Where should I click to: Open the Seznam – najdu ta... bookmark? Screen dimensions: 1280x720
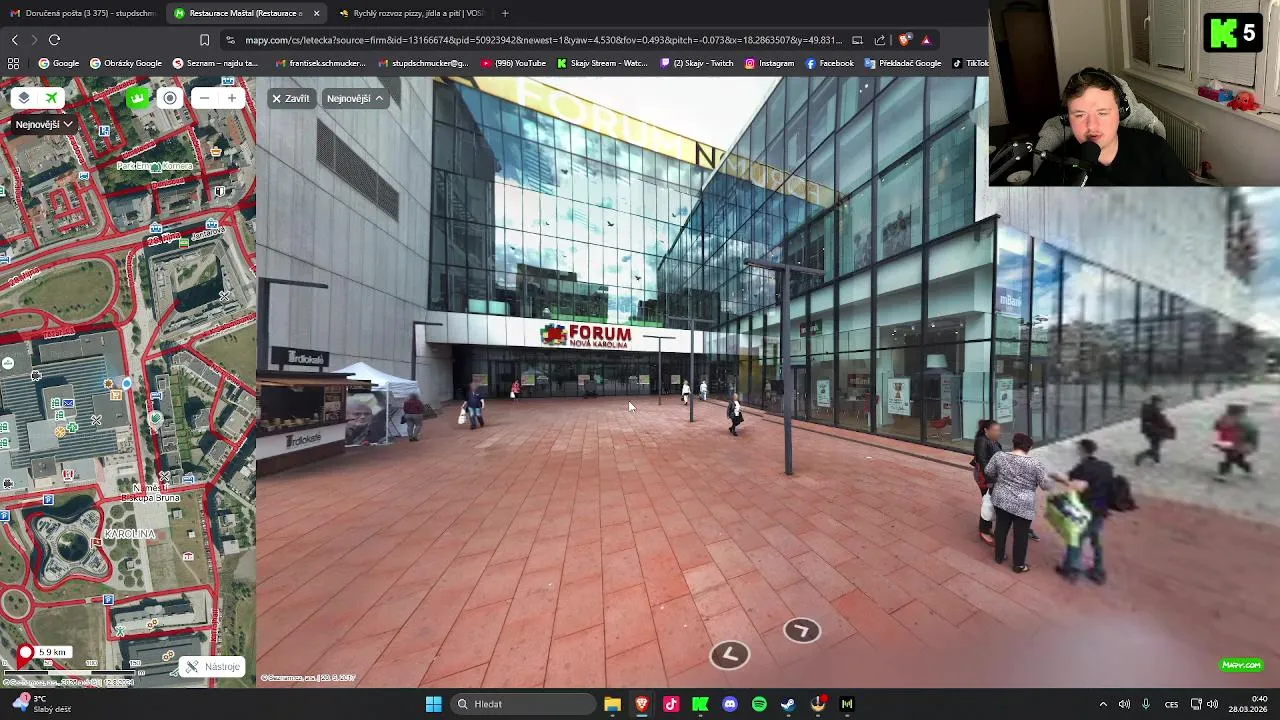(x=215, y=63)
